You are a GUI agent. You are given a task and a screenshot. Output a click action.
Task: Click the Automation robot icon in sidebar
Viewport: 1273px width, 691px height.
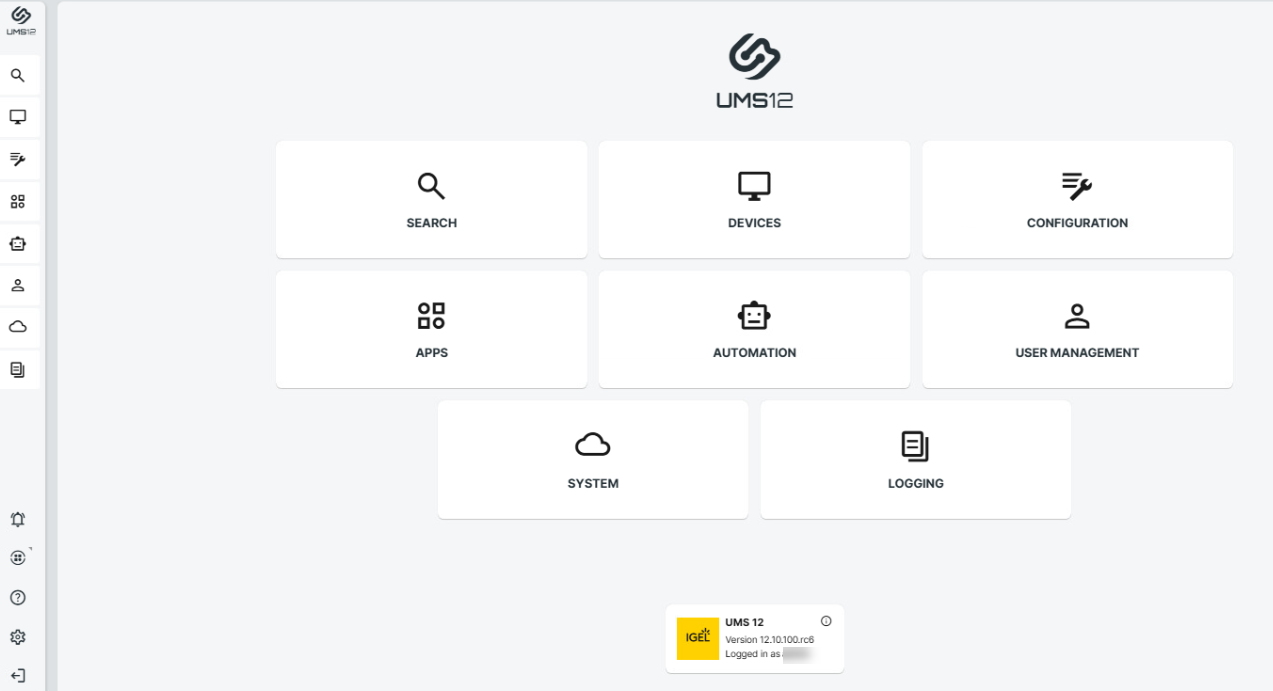pyautogui.click(x=18, y=243)
